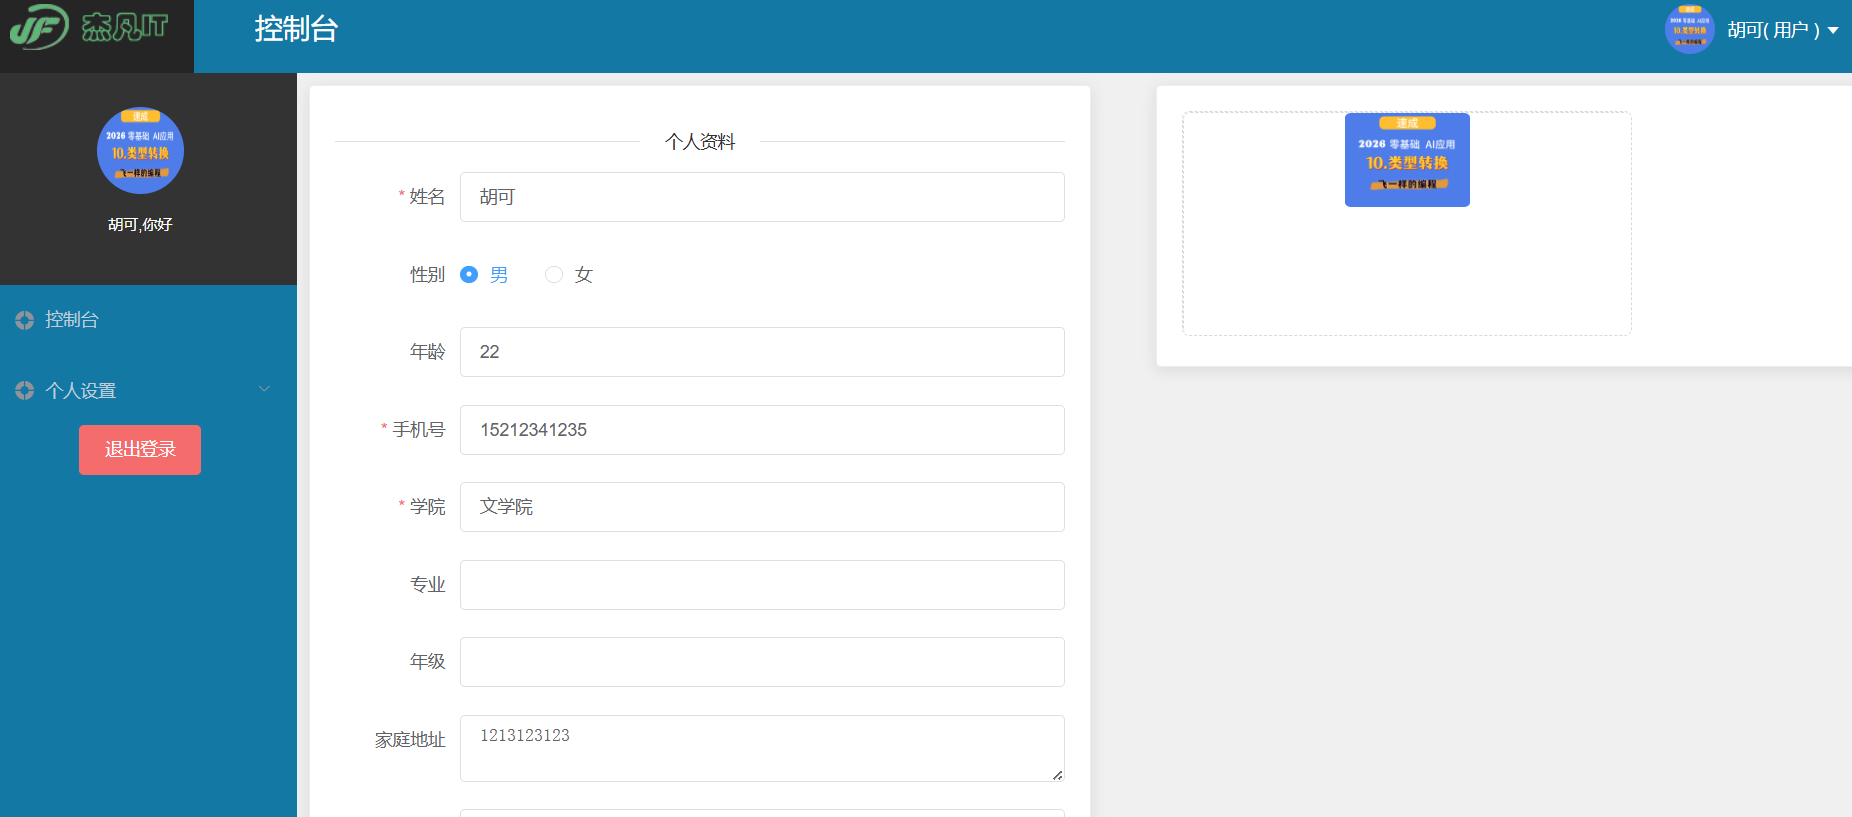Click the 胡可,你好 greeting text
Image resolution: width=1852 pixels, height=817 pixels.
click(140, 225)
